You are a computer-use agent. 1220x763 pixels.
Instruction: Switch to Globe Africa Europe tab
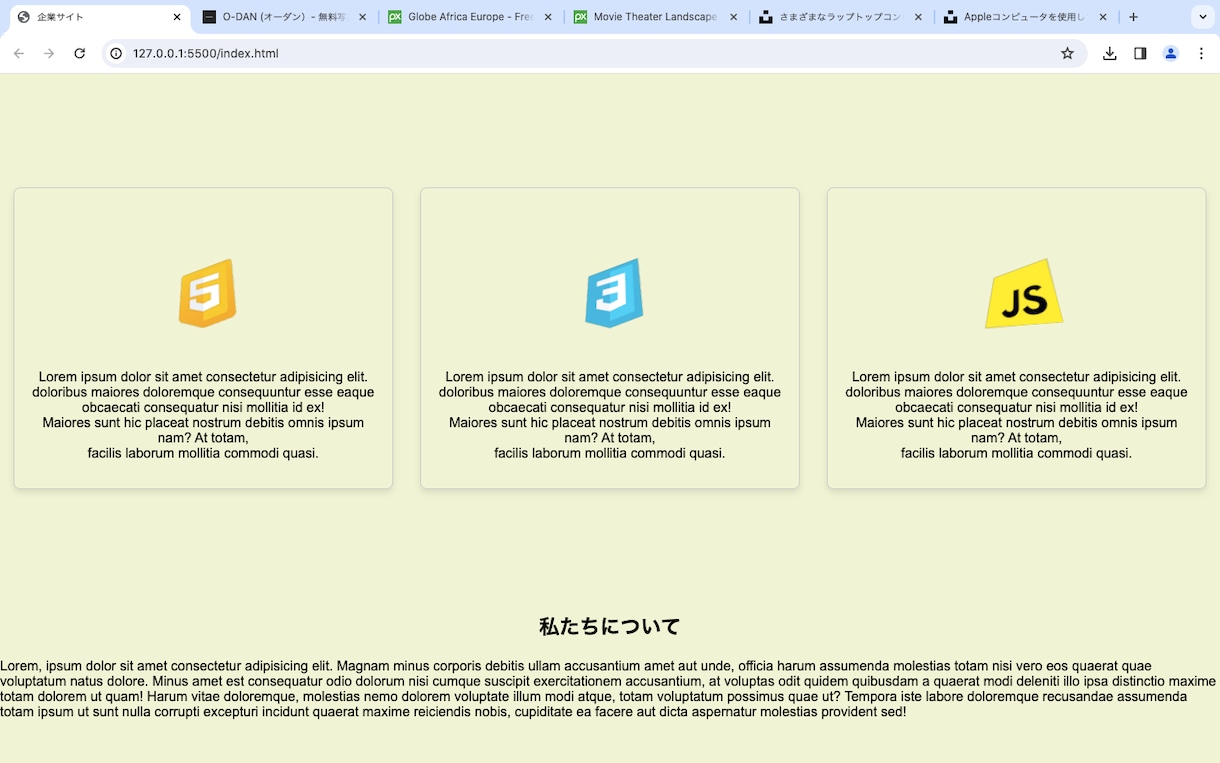coord(470,17)
